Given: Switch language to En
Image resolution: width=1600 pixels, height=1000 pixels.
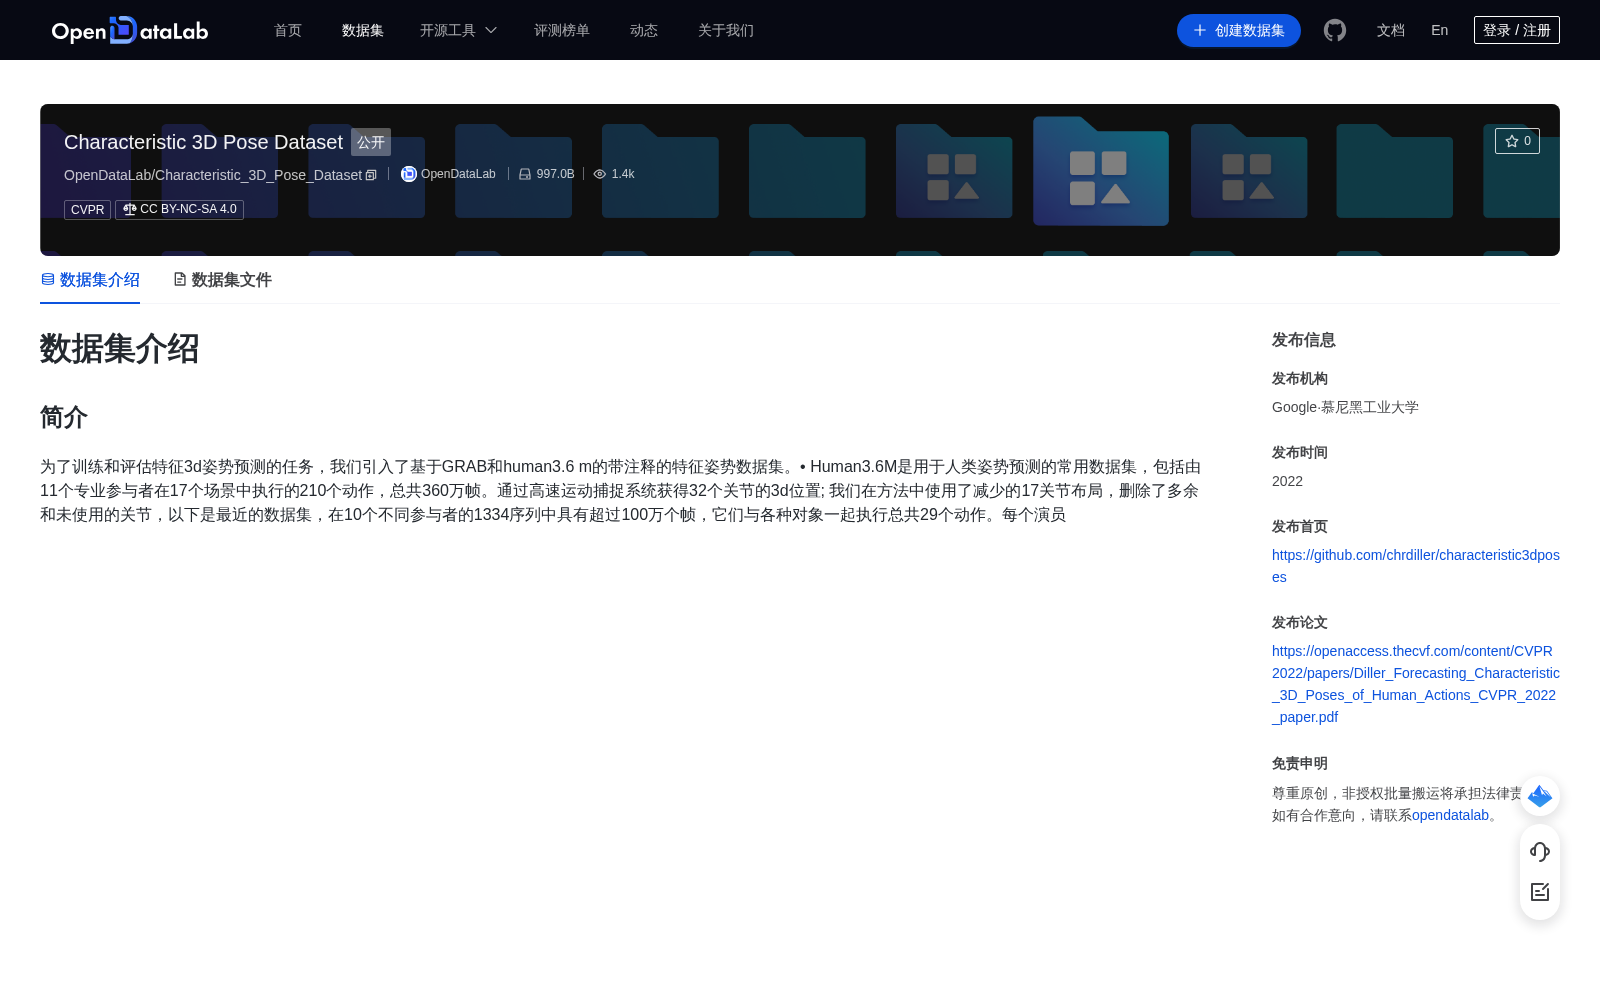Looking at the screenshot, I should 1440,30.
